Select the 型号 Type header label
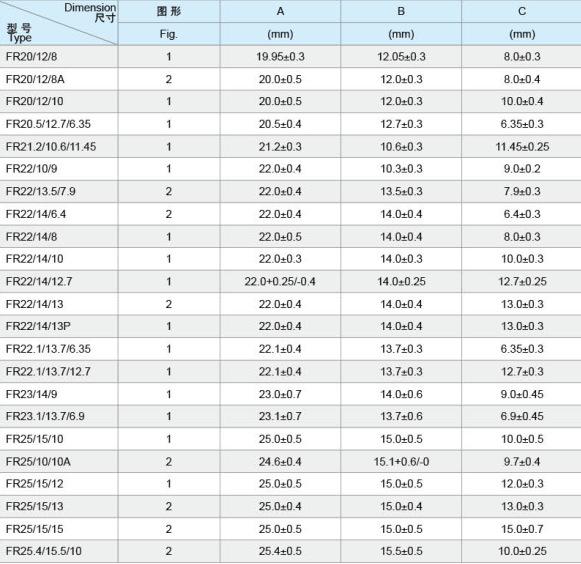Viewport: 581px width, 564px height. tap(19, 33)
